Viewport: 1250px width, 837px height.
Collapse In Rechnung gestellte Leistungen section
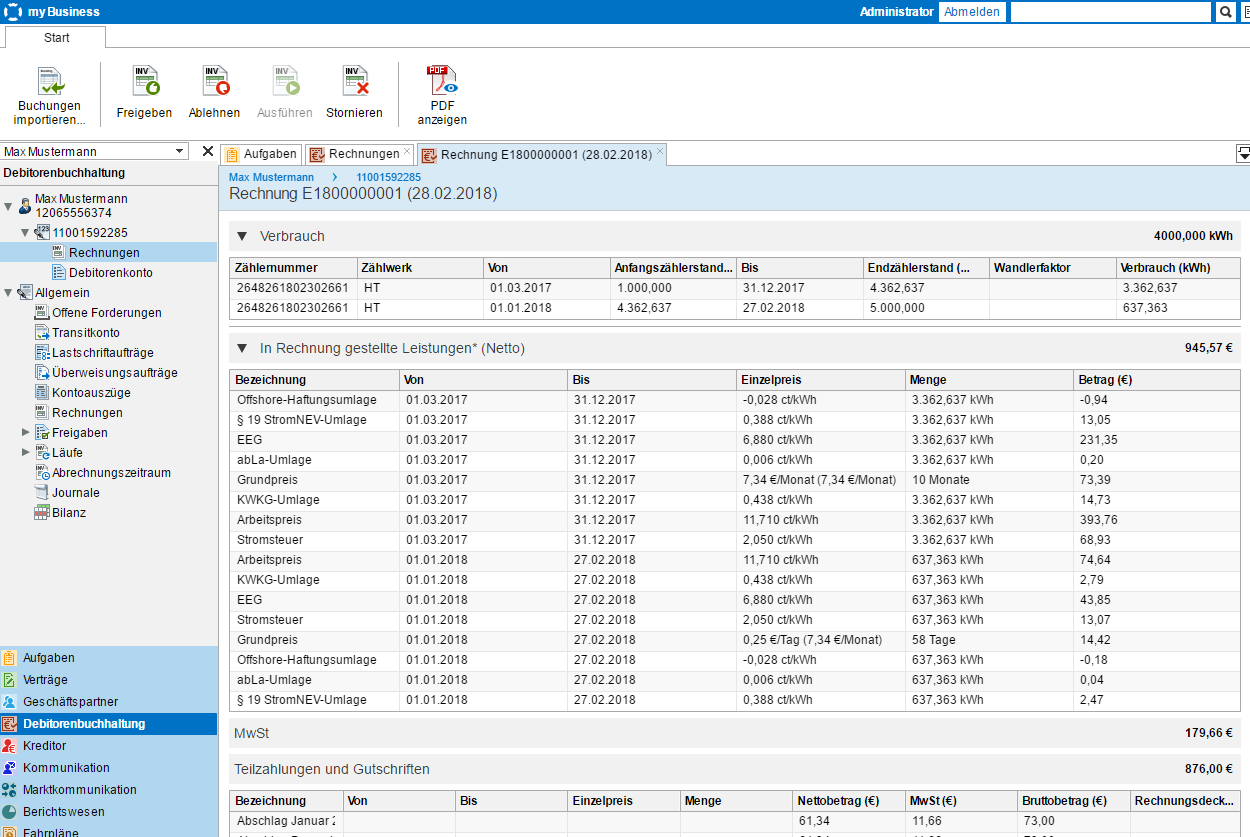point(242,348)
